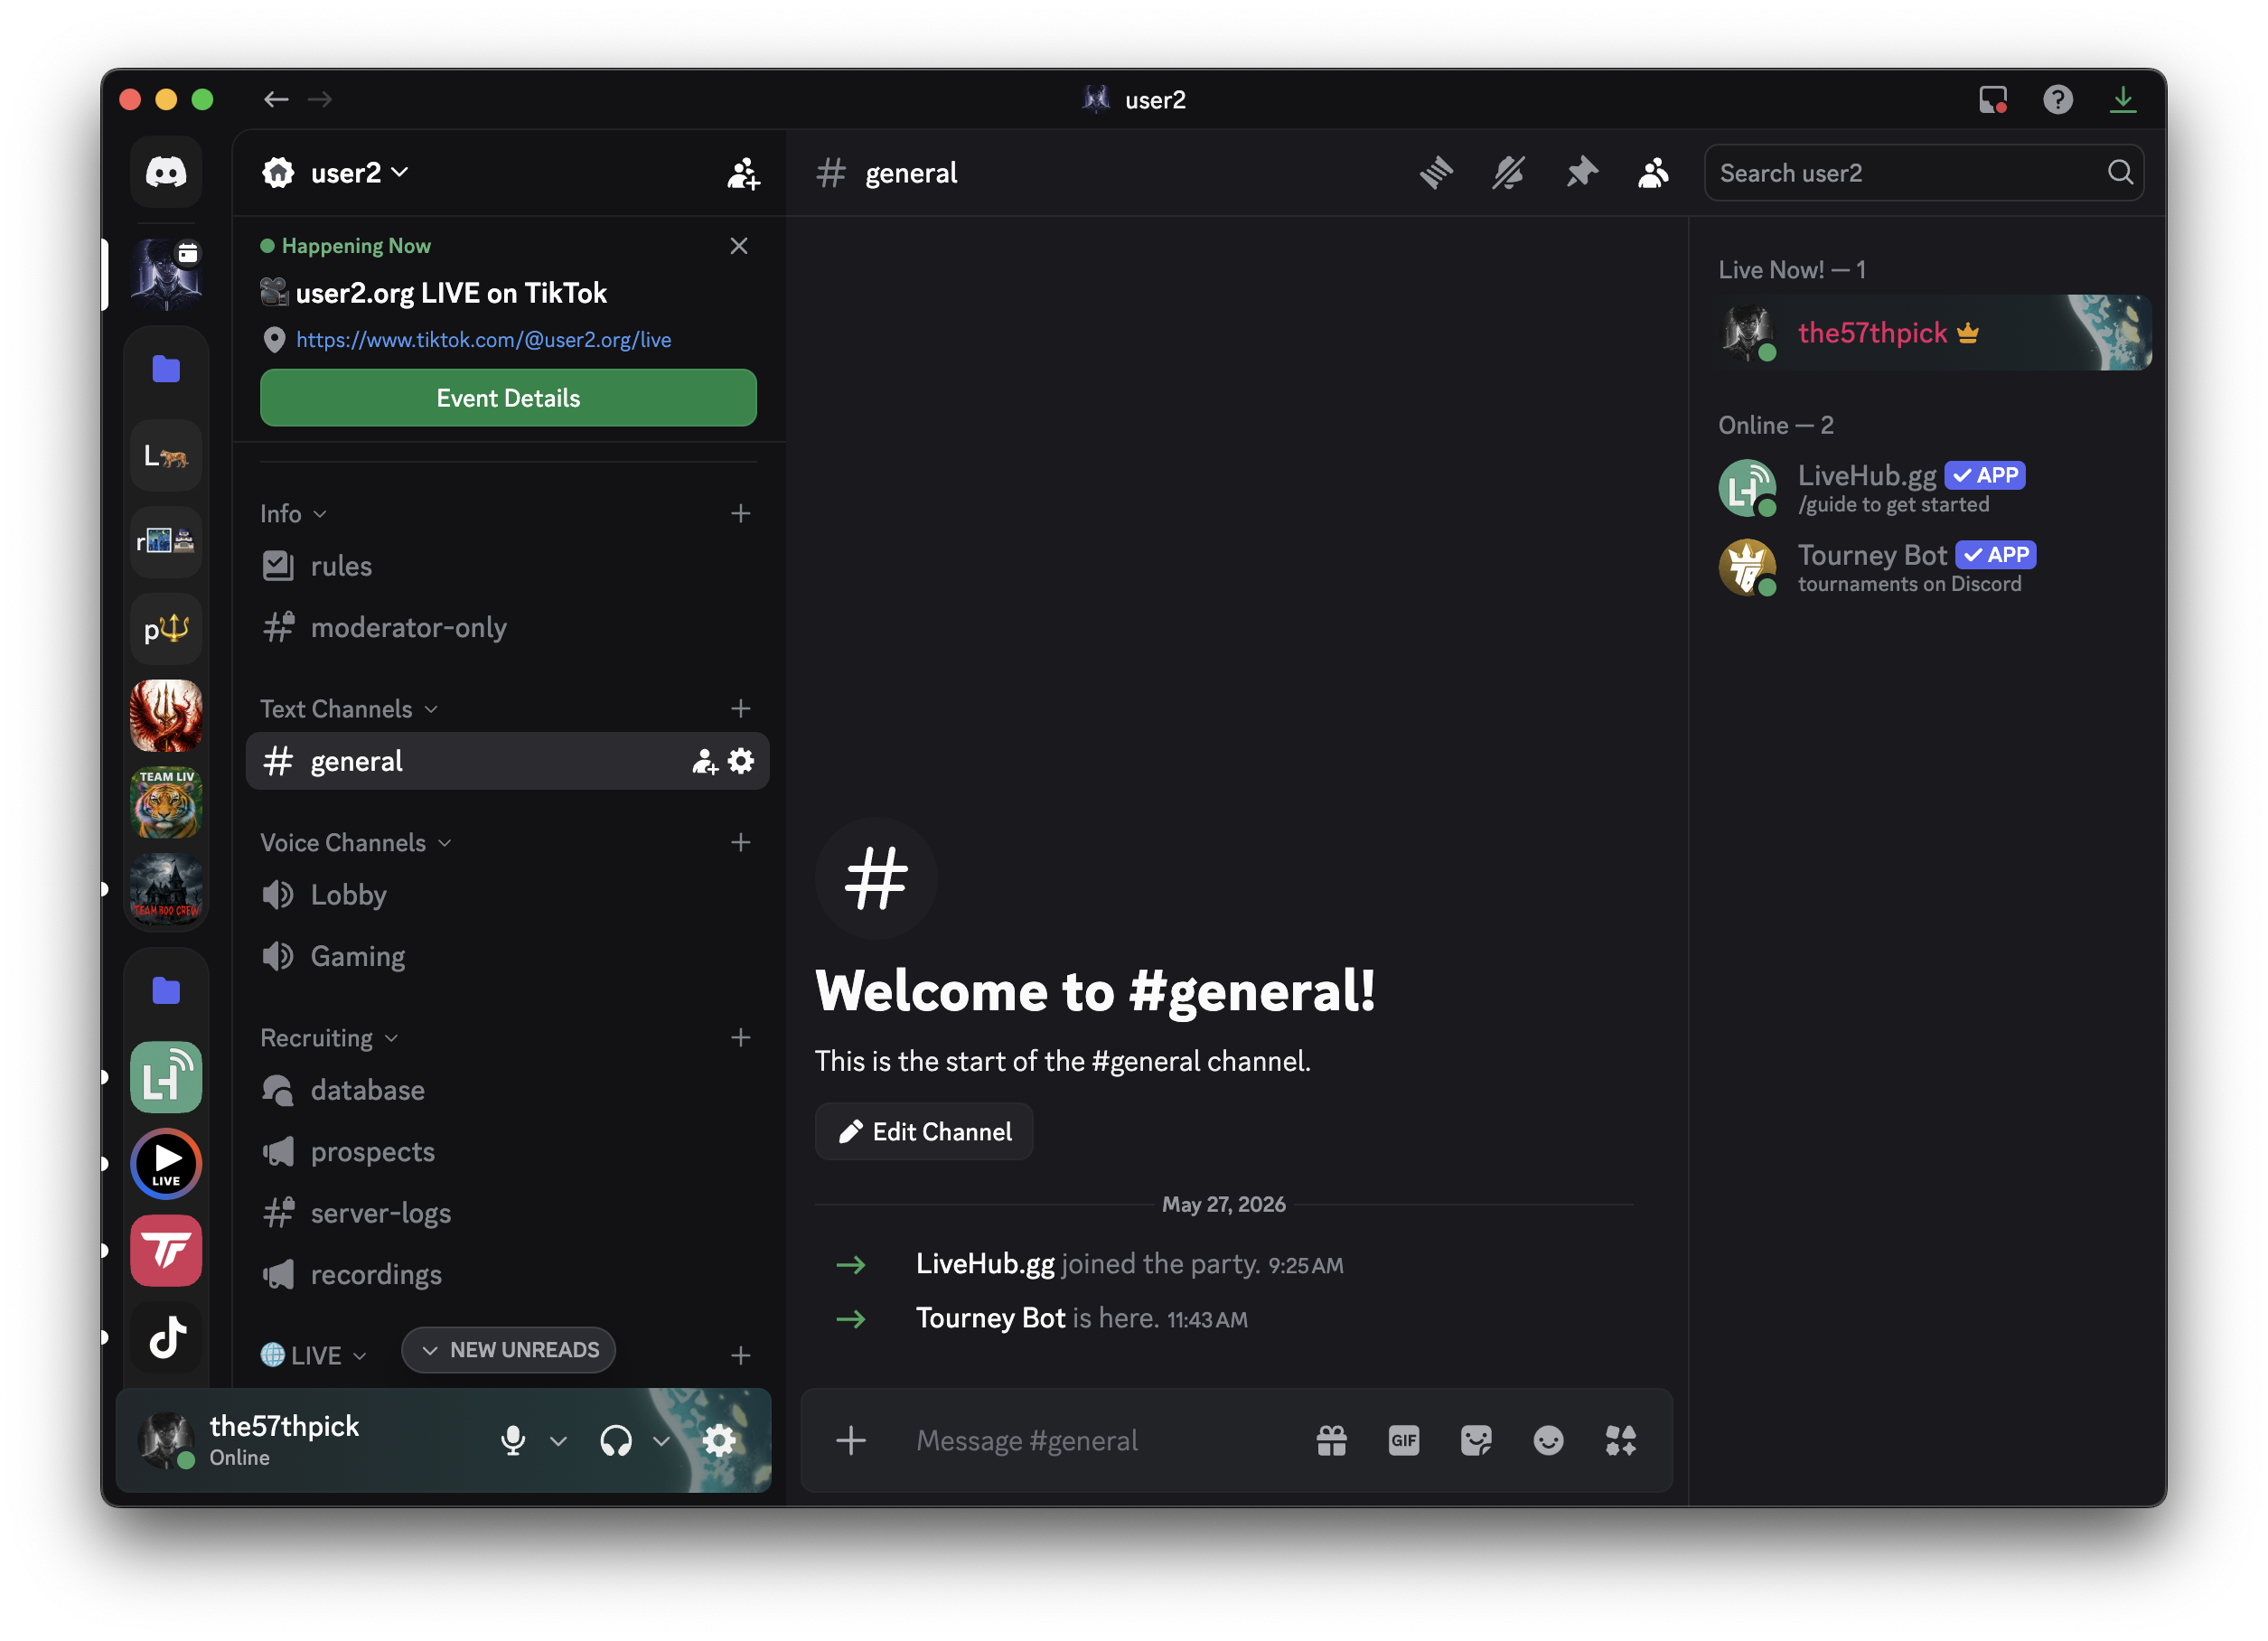The image size is (2268, 1641).
Task: Open the GIF picker
Action: 1404,1440
